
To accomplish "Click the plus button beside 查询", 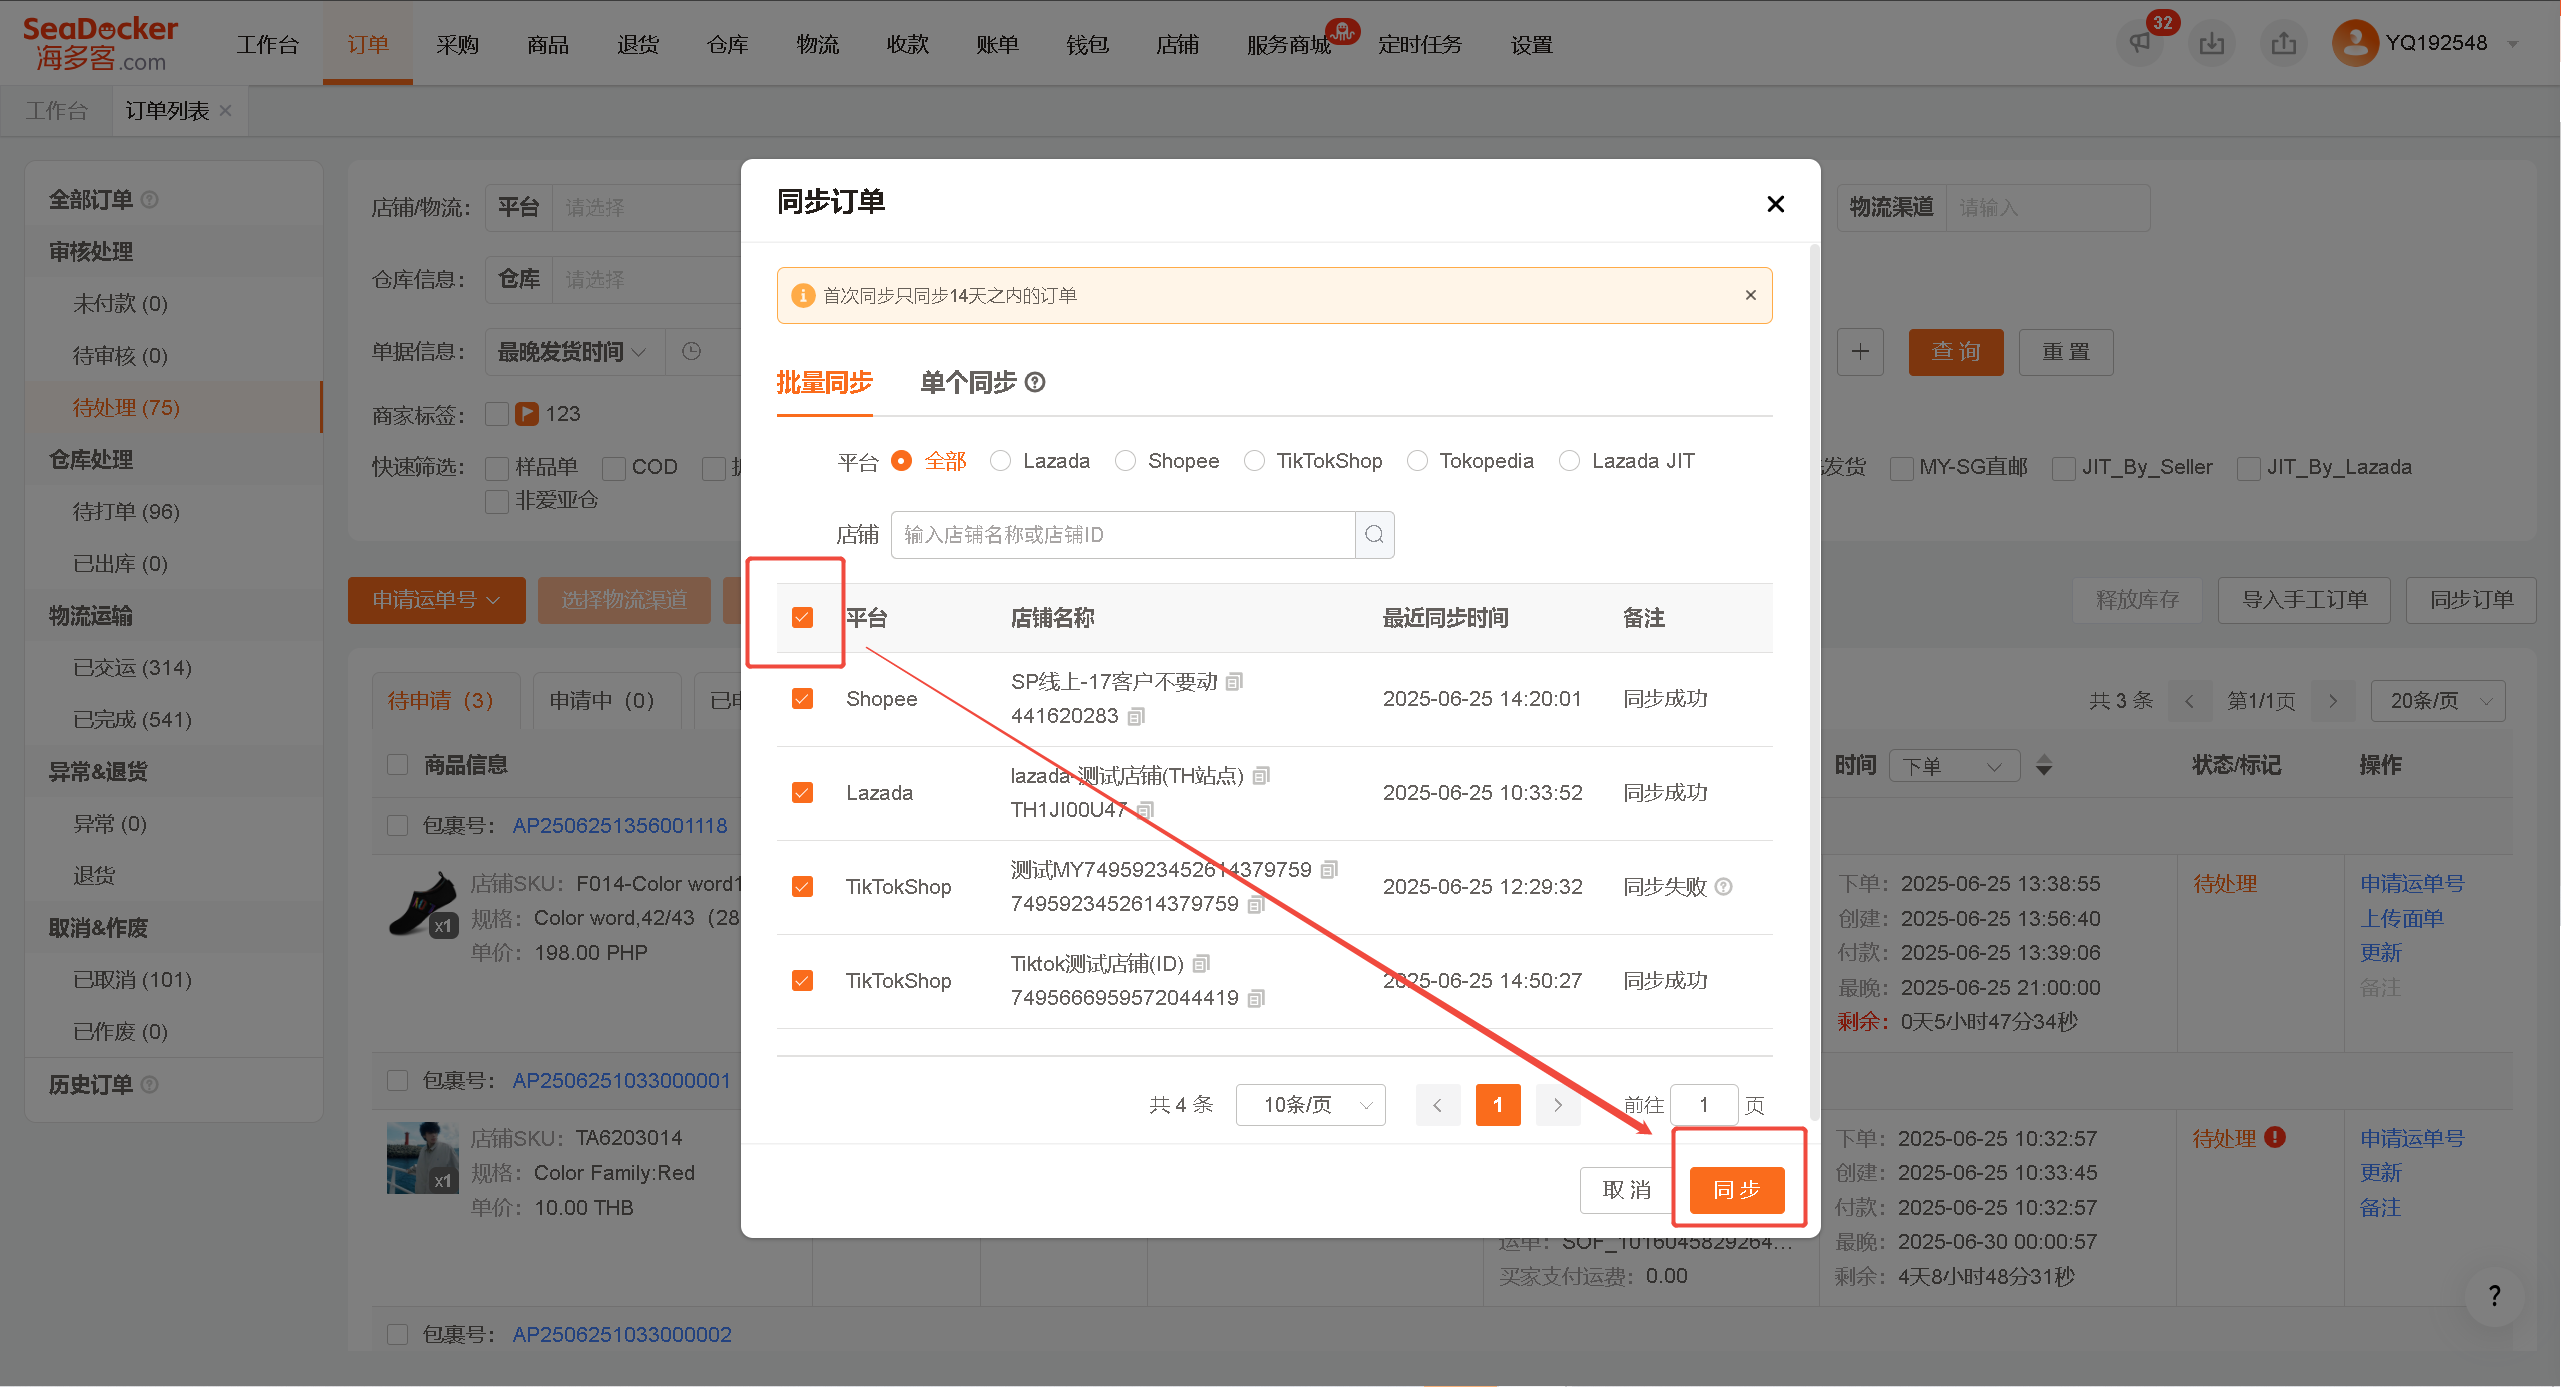I will (1860, 352).
